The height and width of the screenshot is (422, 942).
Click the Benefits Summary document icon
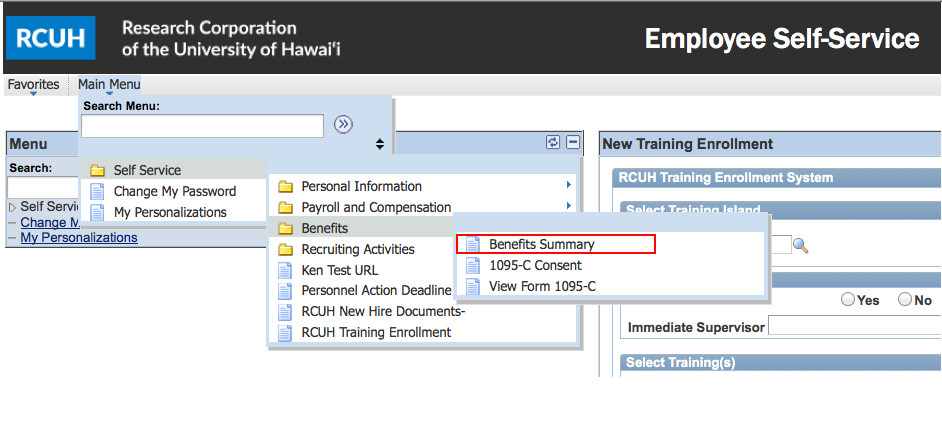point(473,244)
